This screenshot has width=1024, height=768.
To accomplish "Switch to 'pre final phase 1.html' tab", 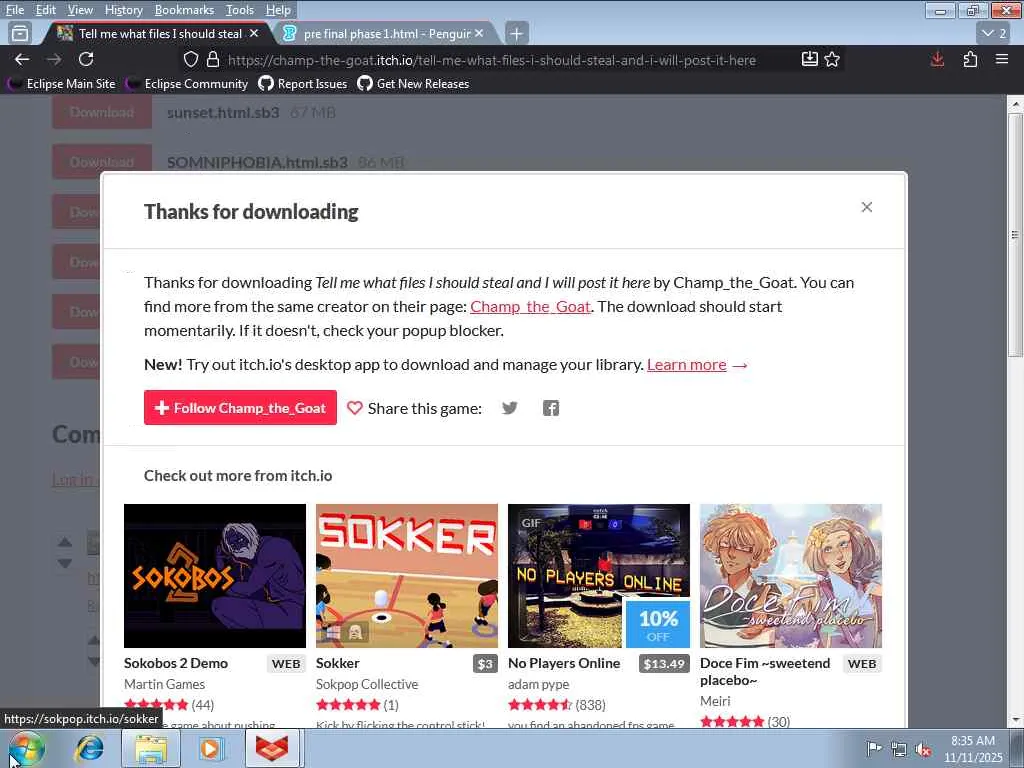I will [x=386, y=33].
